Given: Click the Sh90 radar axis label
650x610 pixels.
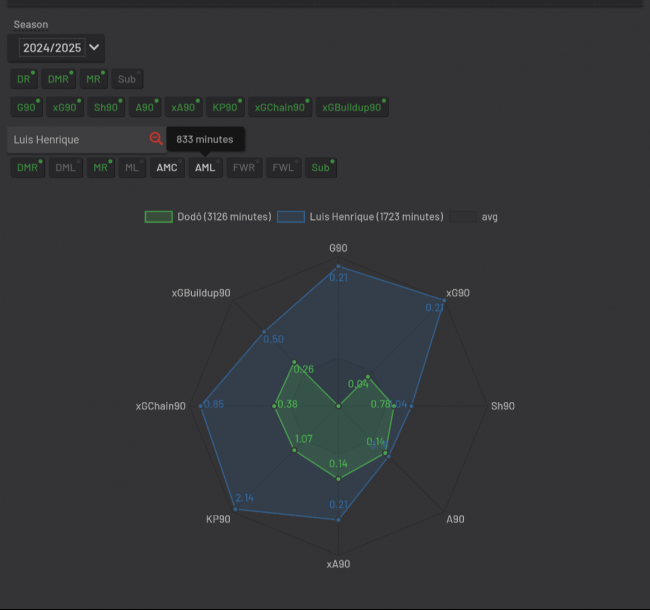Looking at the screenshot, I should (x=503, y=406).
